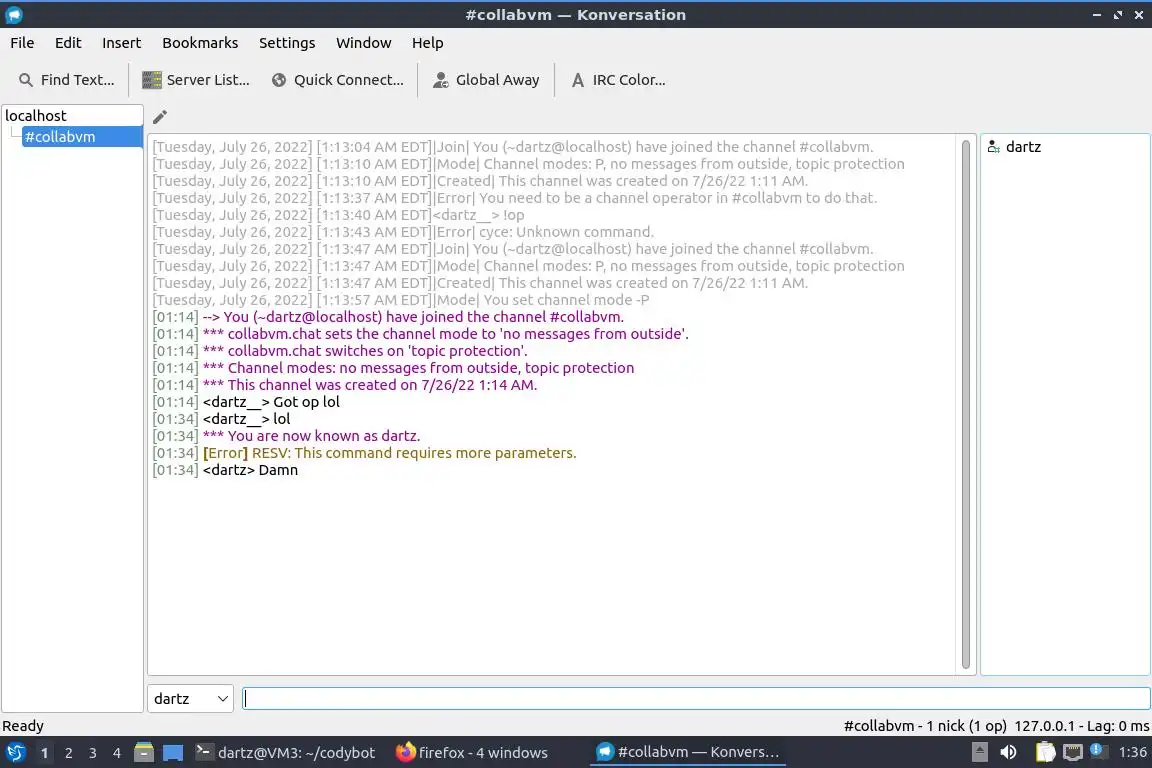Viewport: 1152px width, 768px height.
Task: Click Quick Connect toolbar button
Action: [x=338, y=80]
